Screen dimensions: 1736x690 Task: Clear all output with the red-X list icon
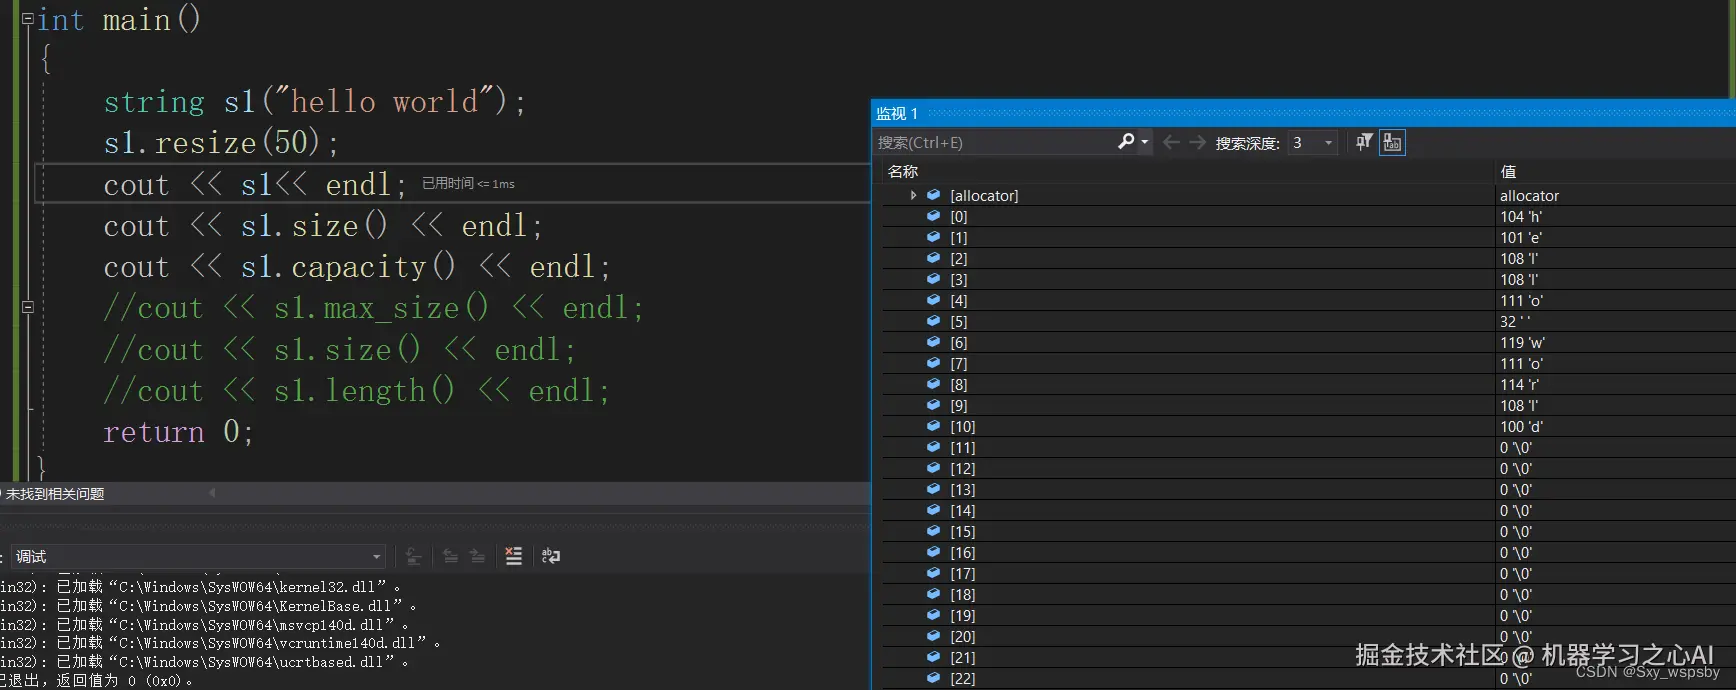pyautogui.click(x=514, y=556)
